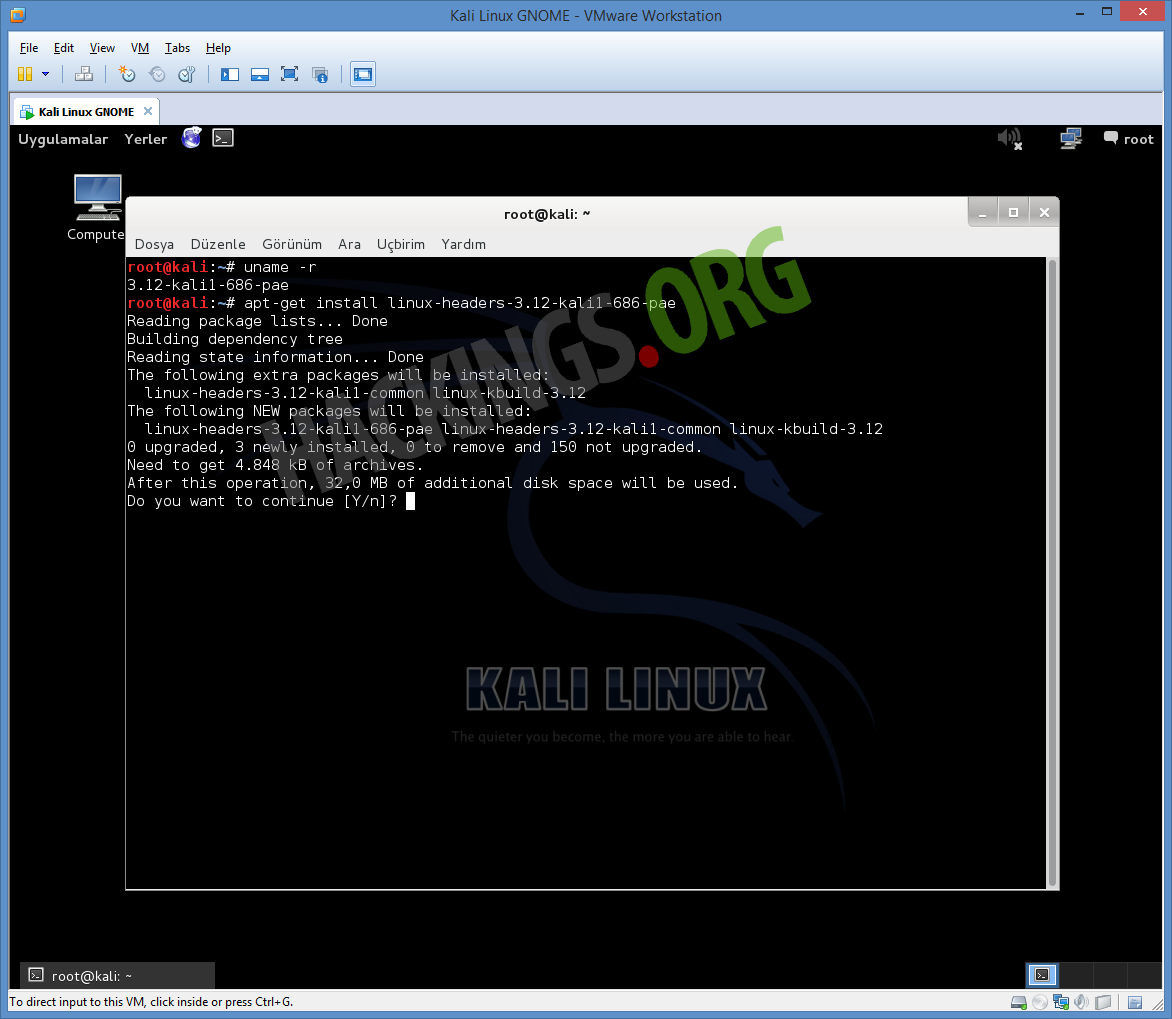Screen dimensions: 1172x1019
Task: Revert VM to the previous snapshot
Action: click(x=157, y=74)
